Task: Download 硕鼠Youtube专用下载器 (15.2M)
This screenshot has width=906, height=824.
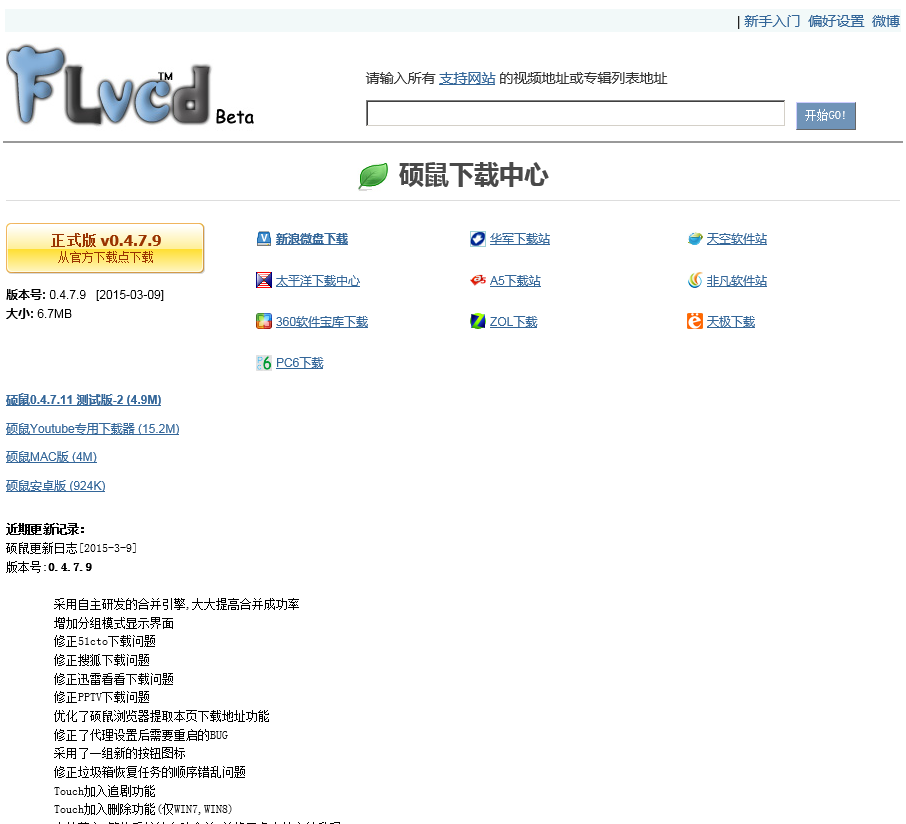Action: click(92, 429)
